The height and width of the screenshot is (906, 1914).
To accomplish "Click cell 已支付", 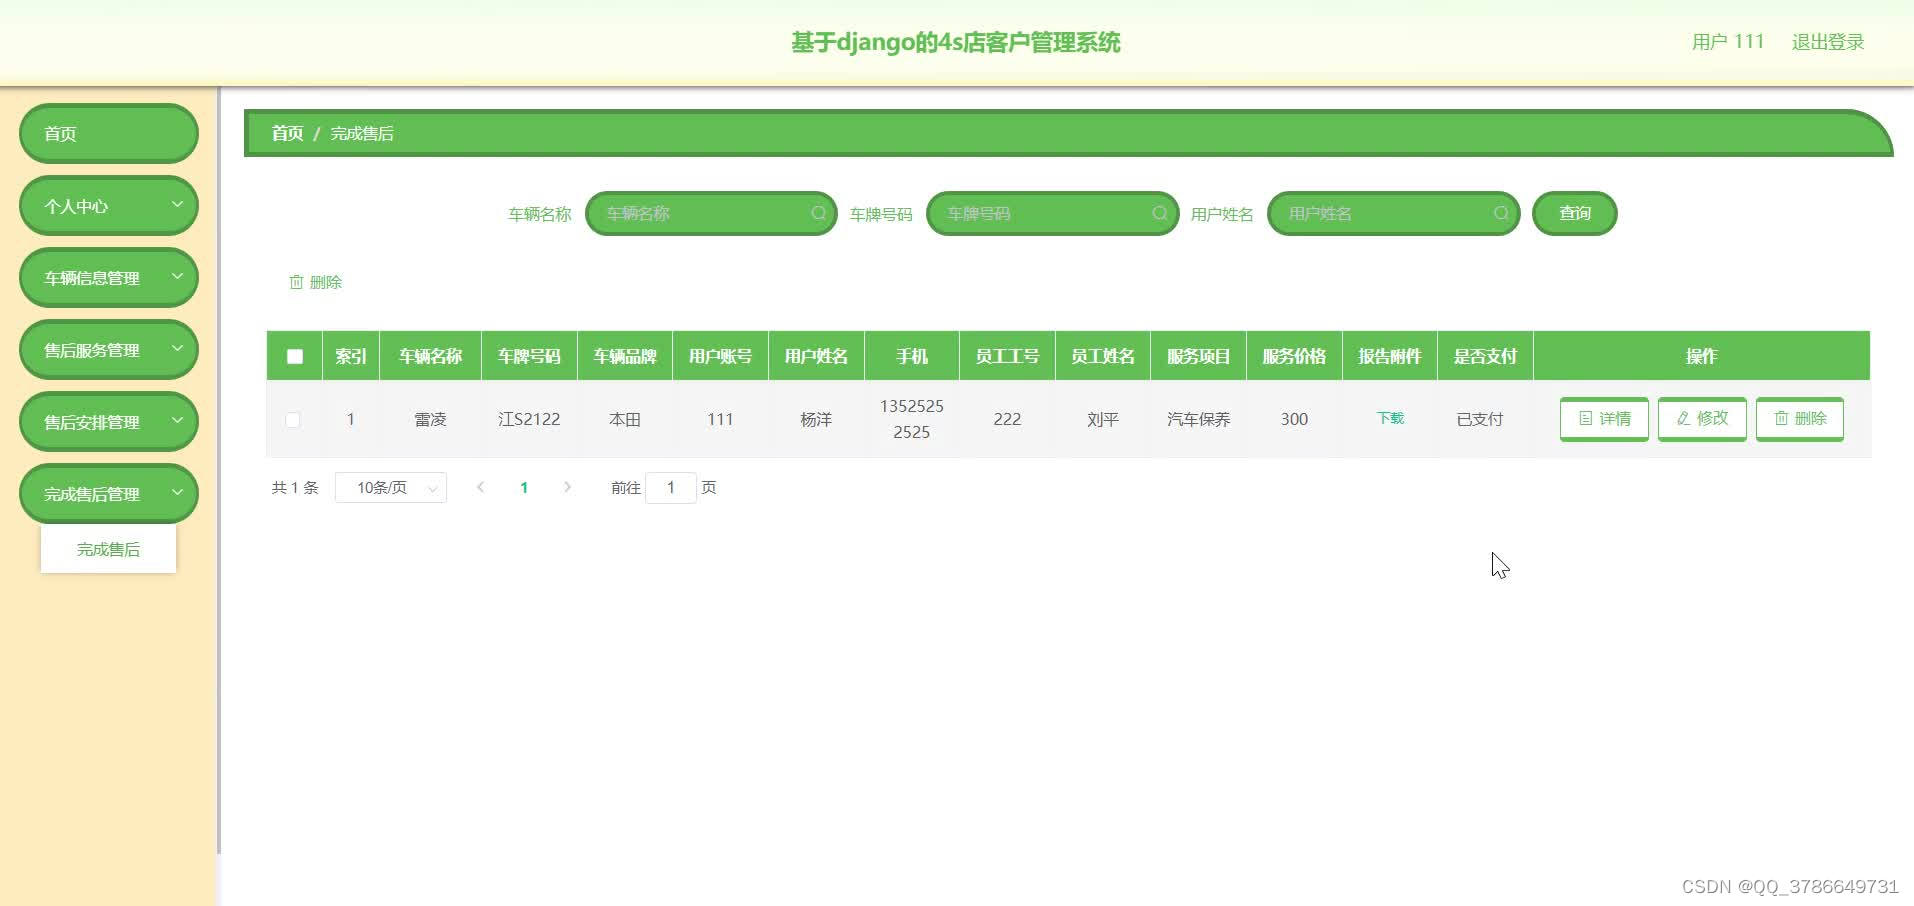I will (1479, 419).
